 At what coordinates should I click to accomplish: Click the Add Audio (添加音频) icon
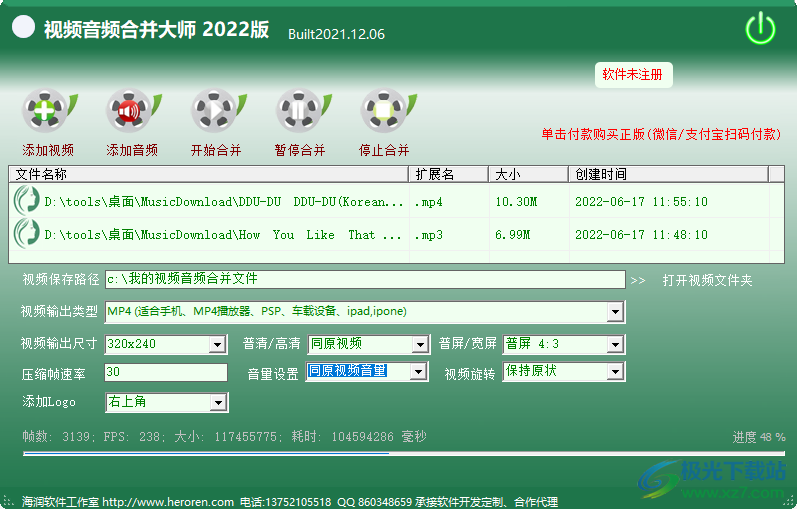pyautogui.click(x=133, y=111)
